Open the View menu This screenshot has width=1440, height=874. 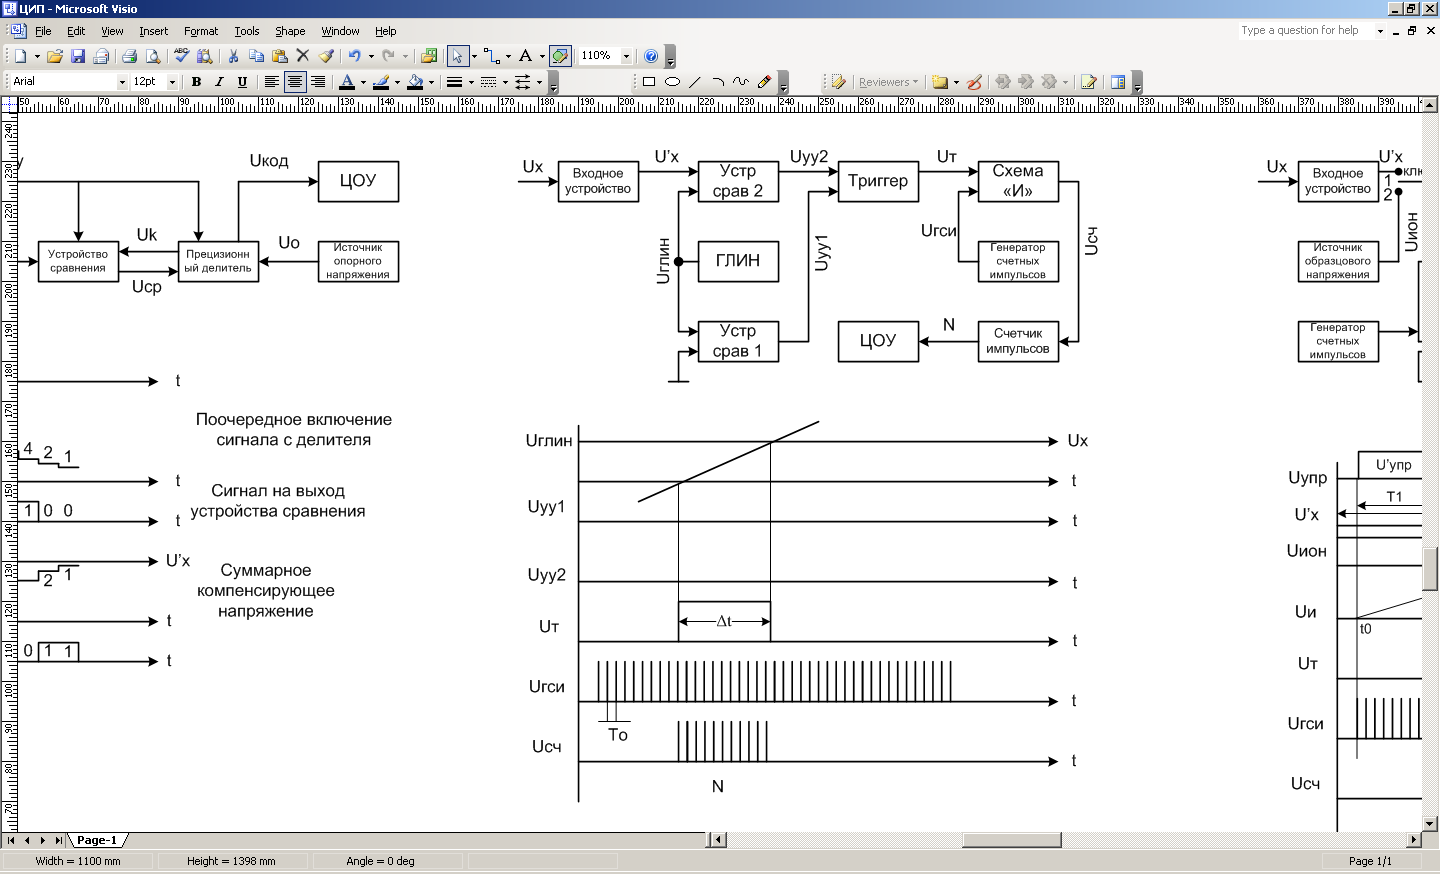tap(112, 31)
